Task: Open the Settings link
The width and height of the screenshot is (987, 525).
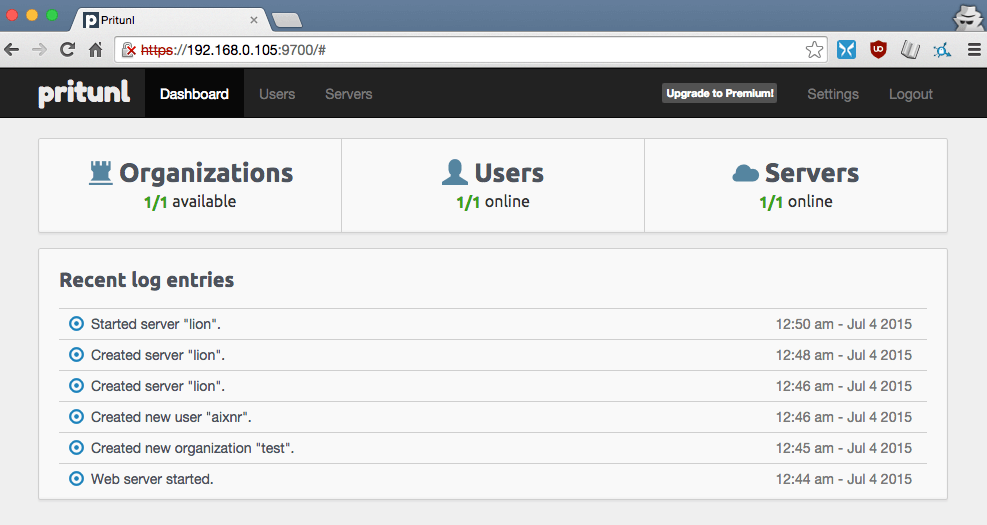Action: click(x=833, y=94)
